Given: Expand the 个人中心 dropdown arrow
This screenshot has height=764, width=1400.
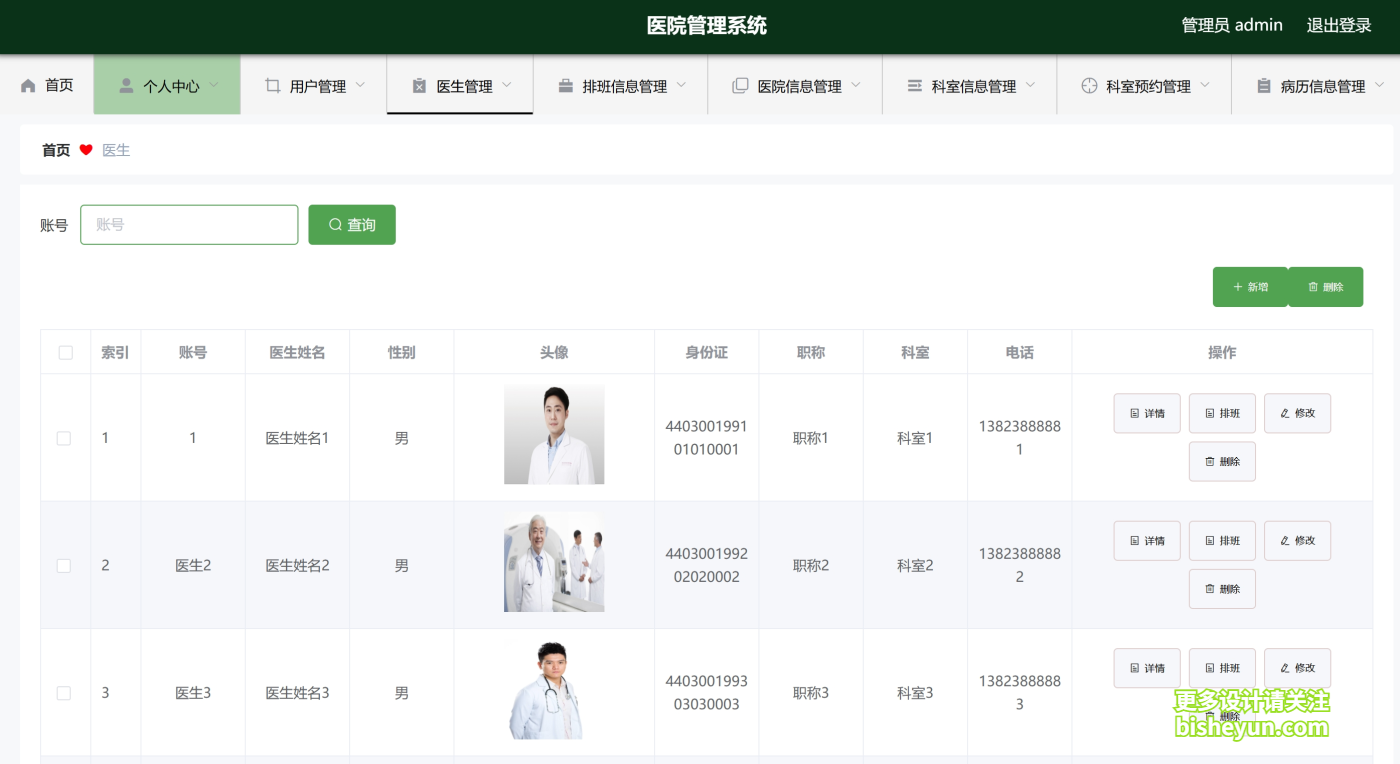Looking at the screenshot, I should tap(214, 85).
